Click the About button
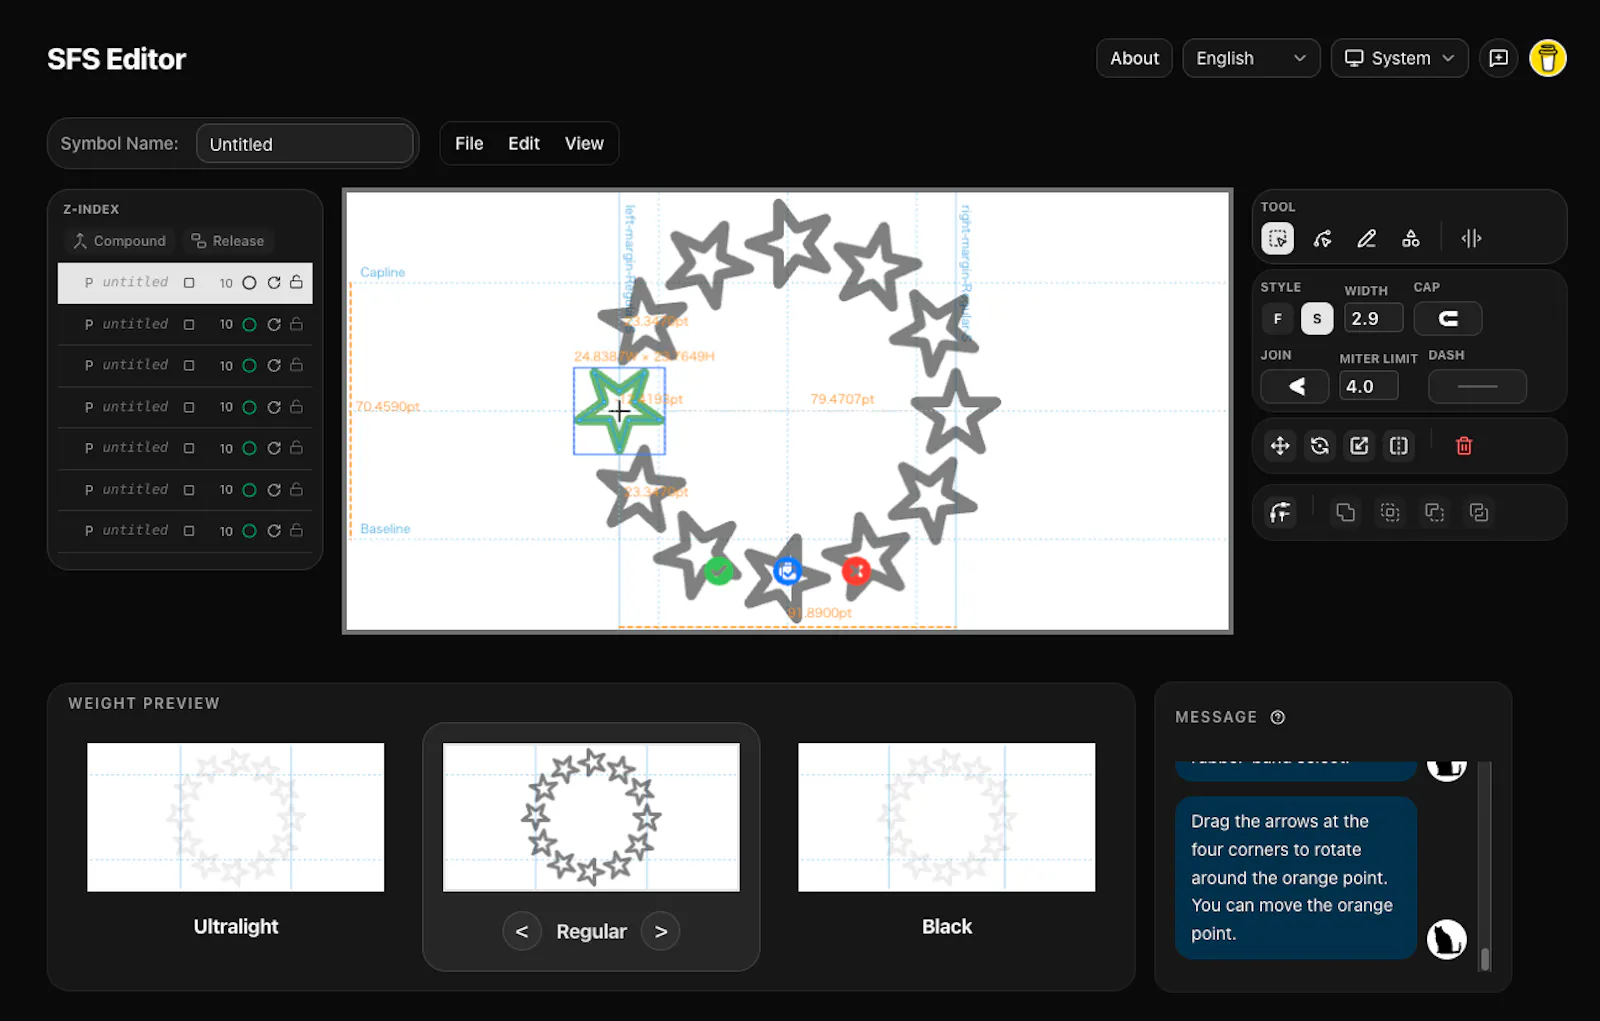The image size is (1600, 1021). tap(1134, 58)
